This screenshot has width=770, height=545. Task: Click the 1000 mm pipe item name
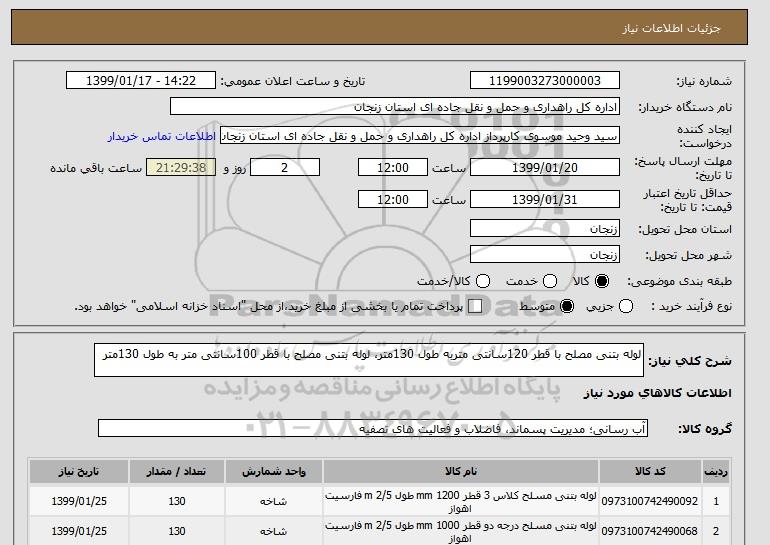[x=461, y=532]
